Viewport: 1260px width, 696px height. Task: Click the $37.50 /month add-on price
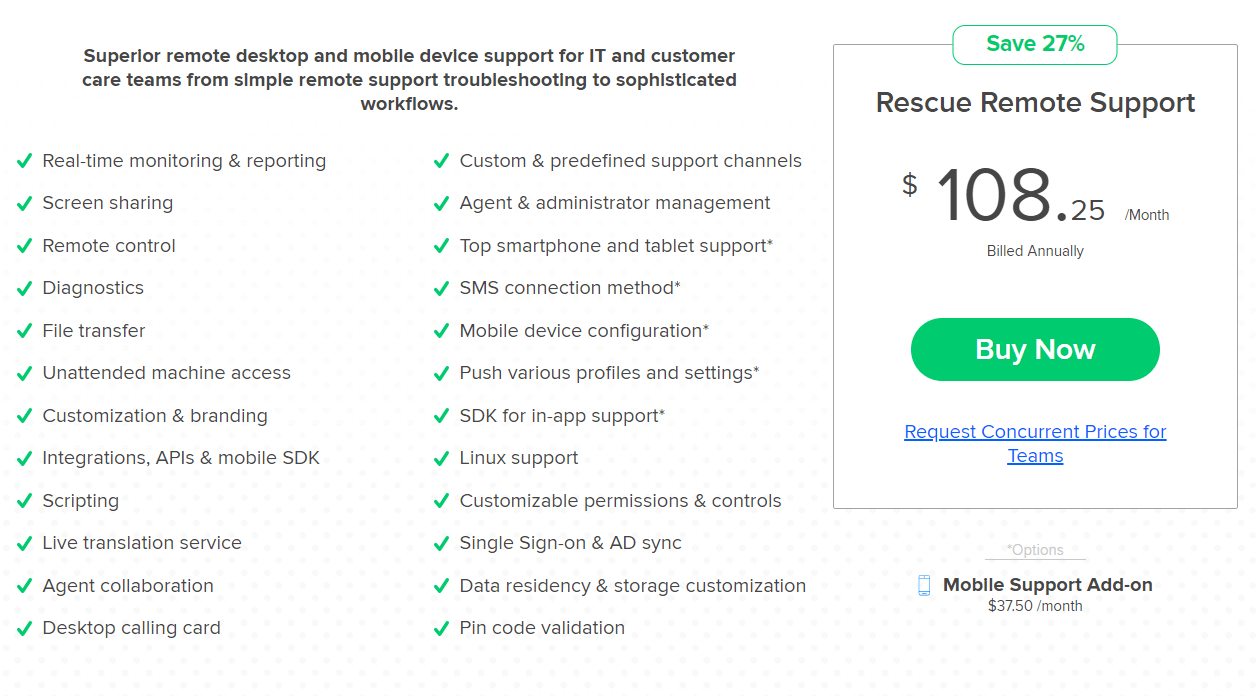(x=1035, y=606)
